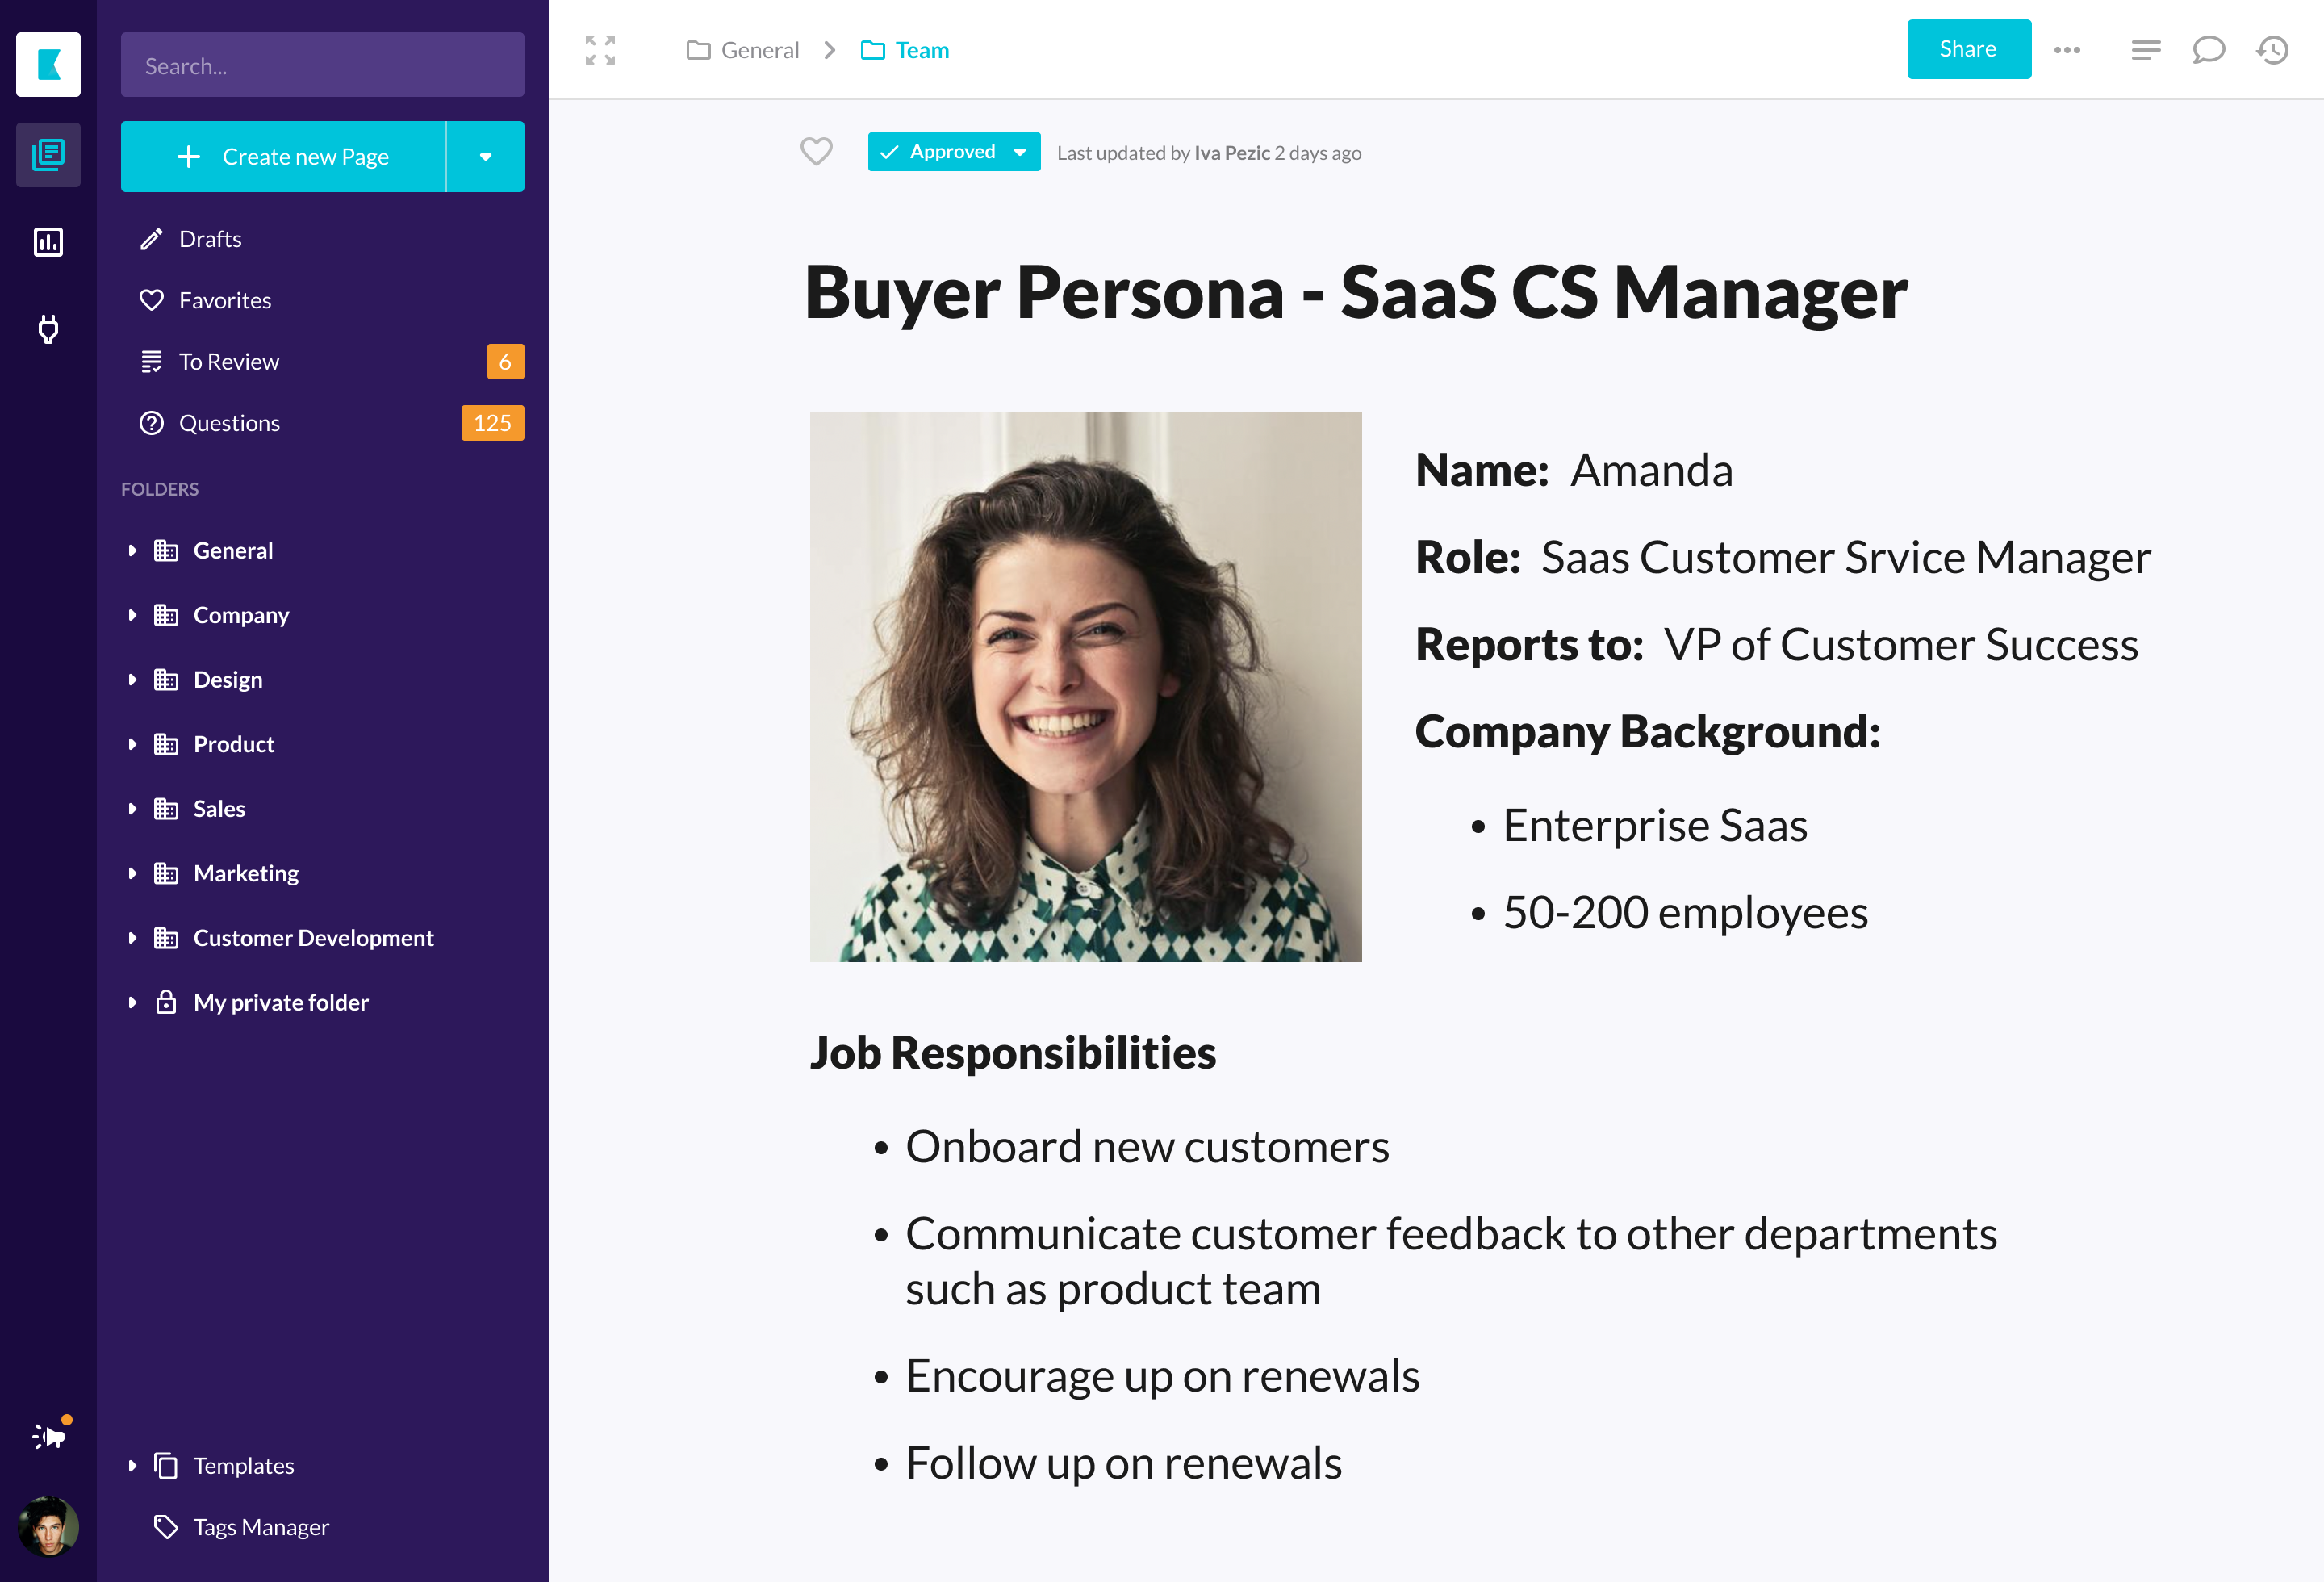Image resolution: width=2324 pixels, height=1582 pixels.
Task: Open page version history clock icon
Action: point(2272,50)
